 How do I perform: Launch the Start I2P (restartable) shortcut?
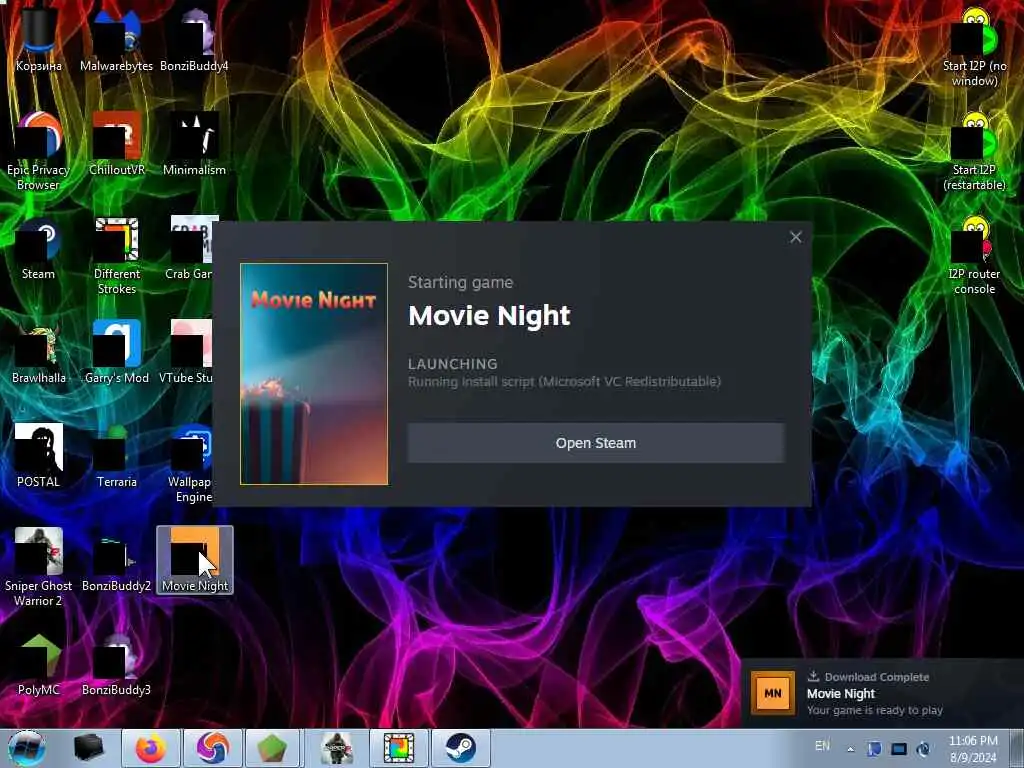[974, 151]
